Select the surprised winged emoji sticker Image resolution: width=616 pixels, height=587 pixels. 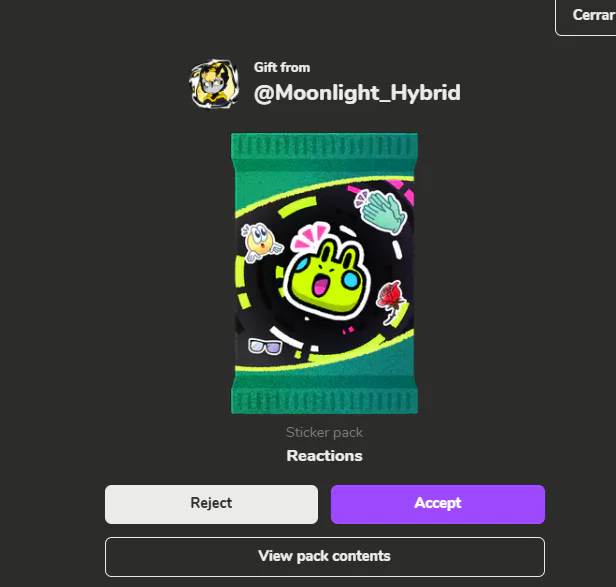click(261, 242)
